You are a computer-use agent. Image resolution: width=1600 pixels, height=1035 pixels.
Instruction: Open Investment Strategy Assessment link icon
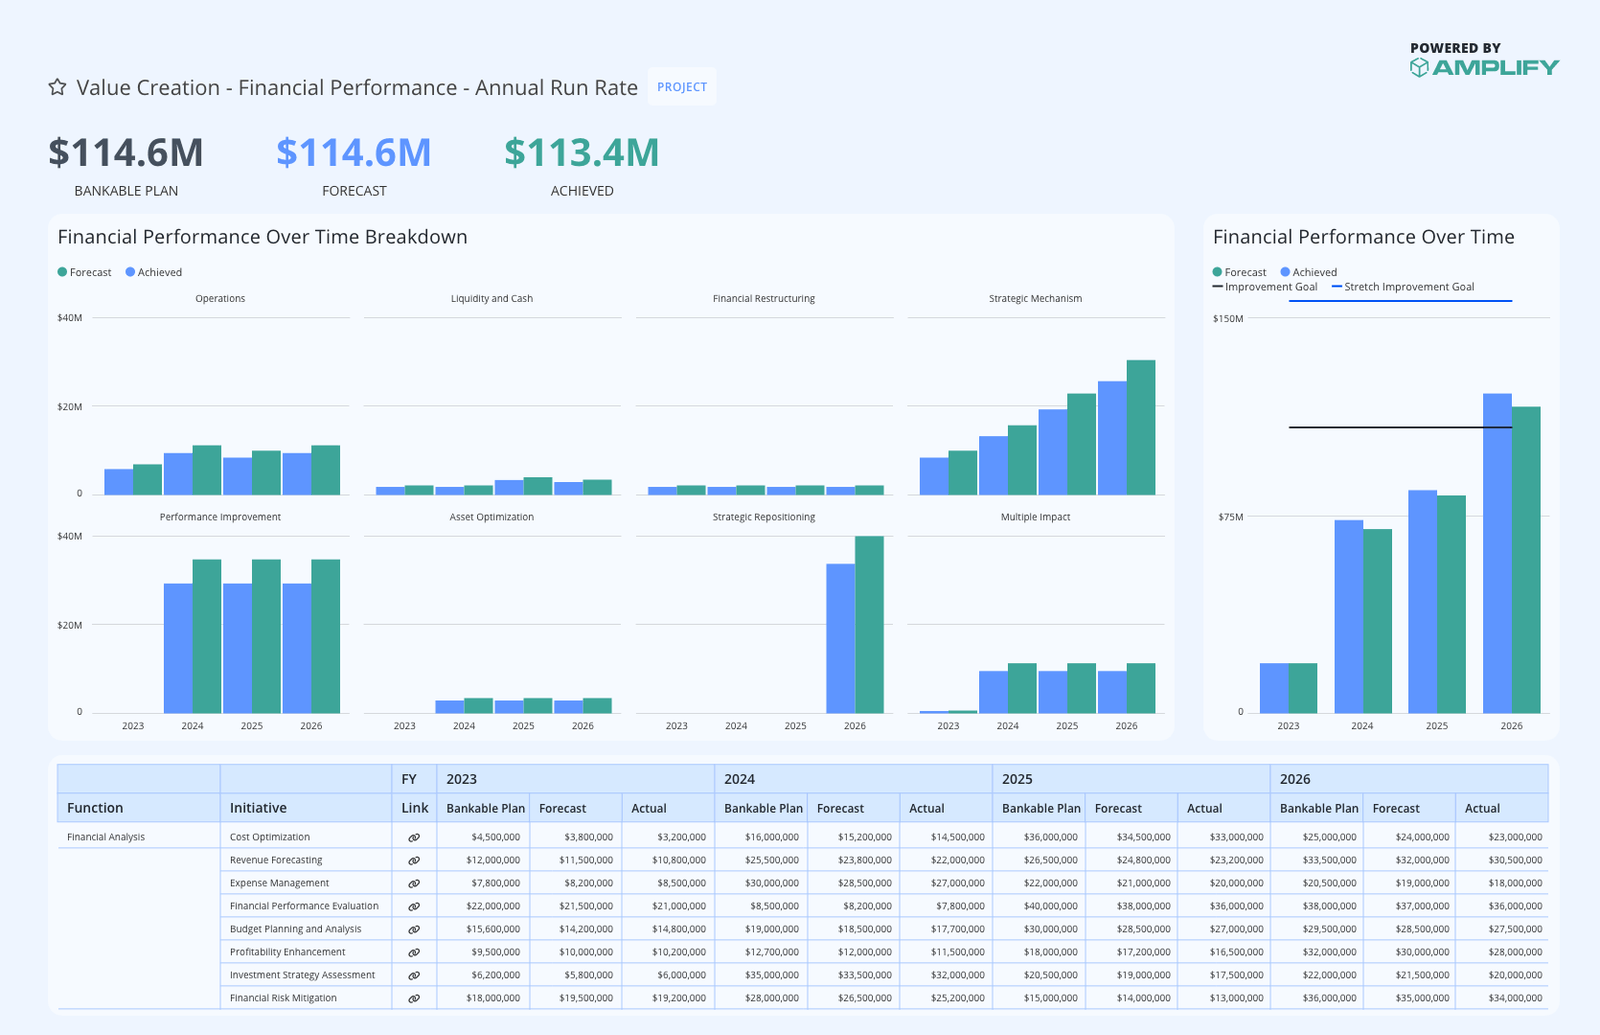point(414,975)
